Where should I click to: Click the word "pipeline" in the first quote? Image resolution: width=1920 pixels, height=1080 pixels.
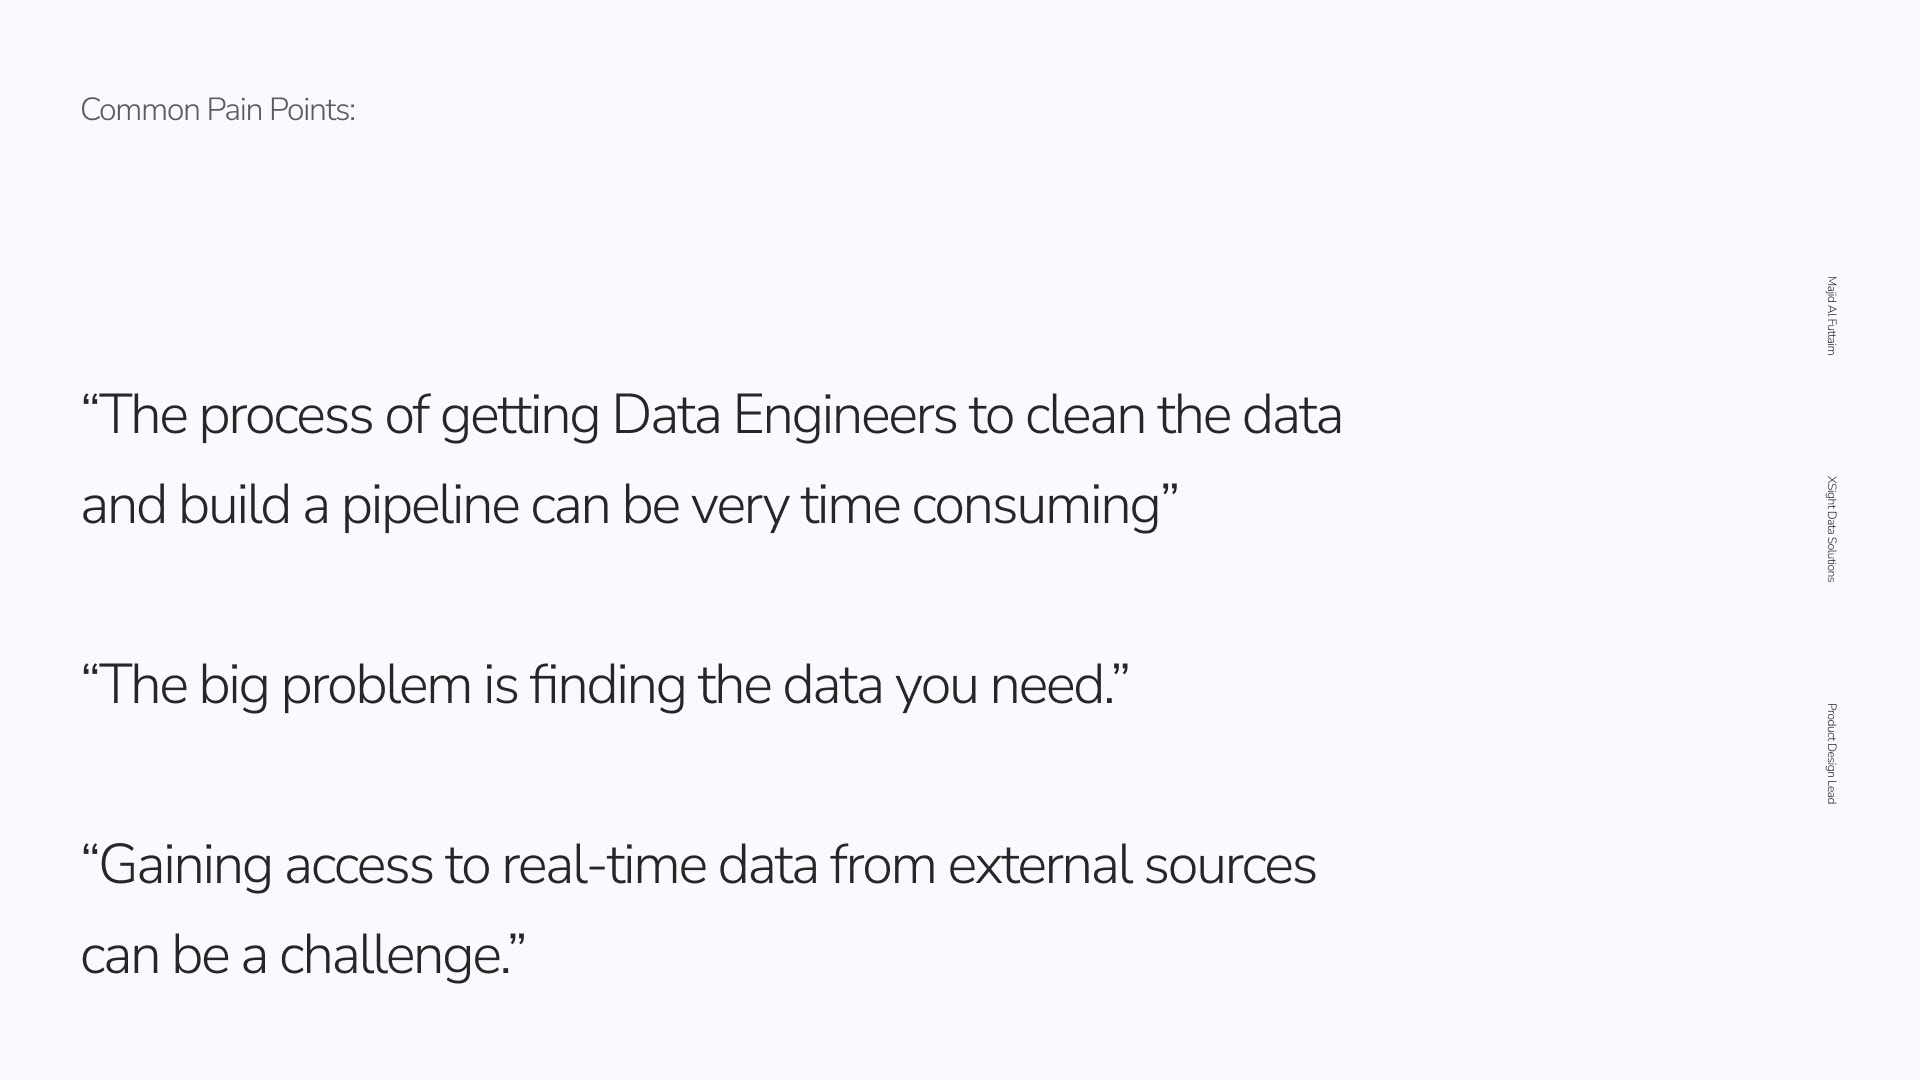(x=430, y=505)
